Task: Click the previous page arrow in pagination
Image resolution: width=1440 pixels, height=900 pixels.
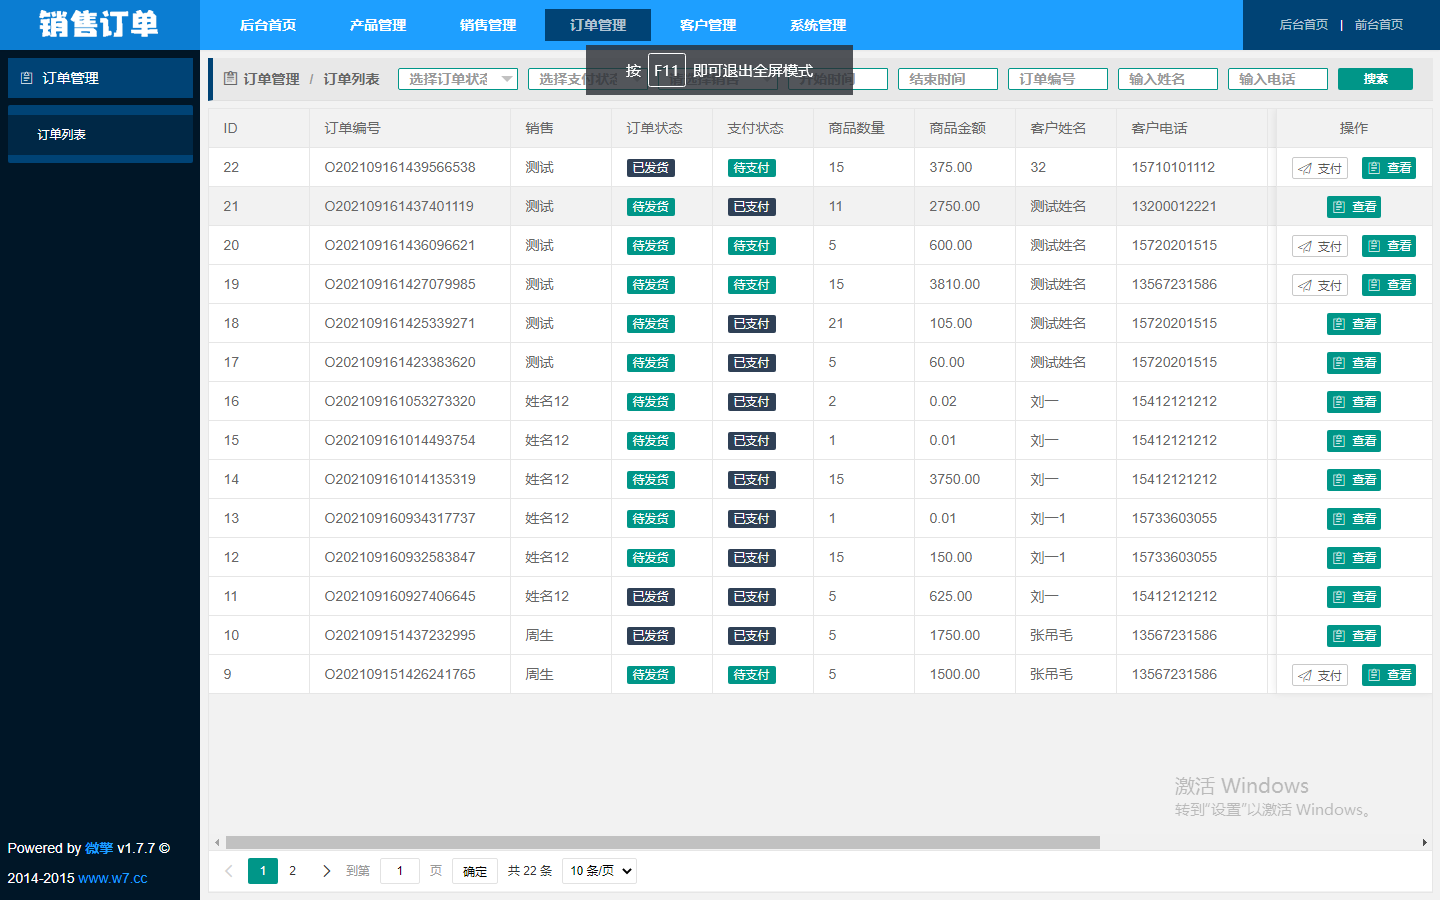Action: pyautogui.click(x=229, y=871)
